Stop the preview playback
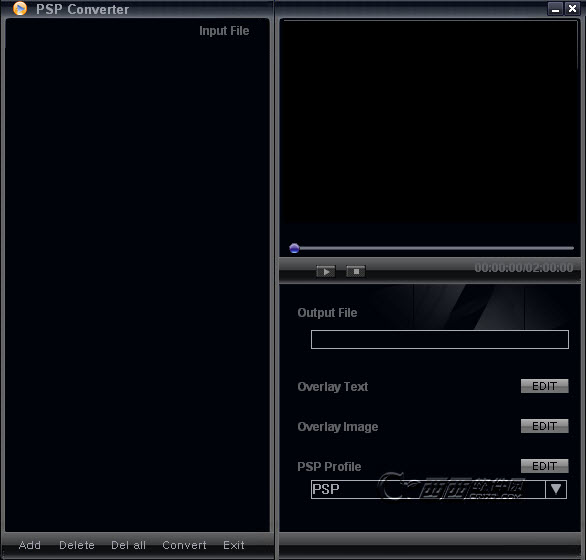 coord(356,271)
